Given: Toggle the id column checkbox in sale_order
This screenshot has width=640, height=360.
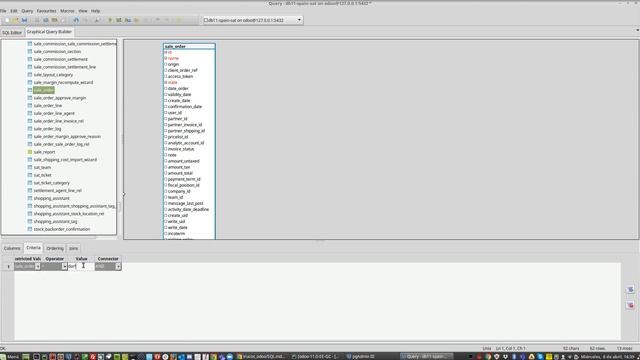Looking at the screenshot, I should click(166, 52).
